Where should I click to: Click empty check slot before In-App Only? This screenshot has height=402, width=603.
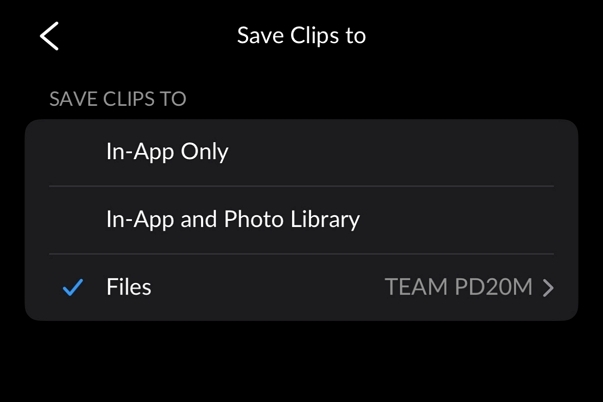[73, 152]
